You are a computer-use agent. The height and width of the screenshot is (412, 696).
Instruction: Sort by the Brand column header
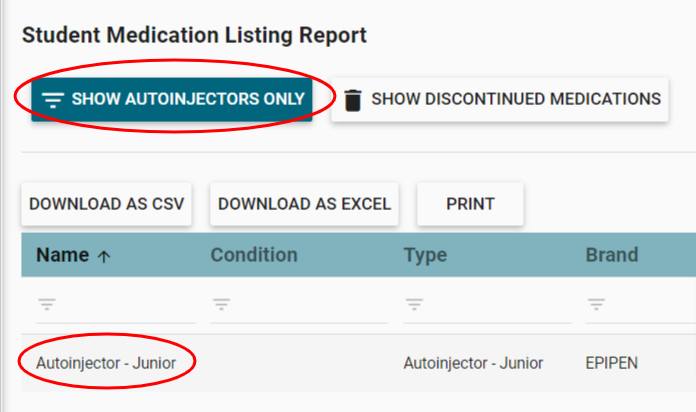click(611, 255)
